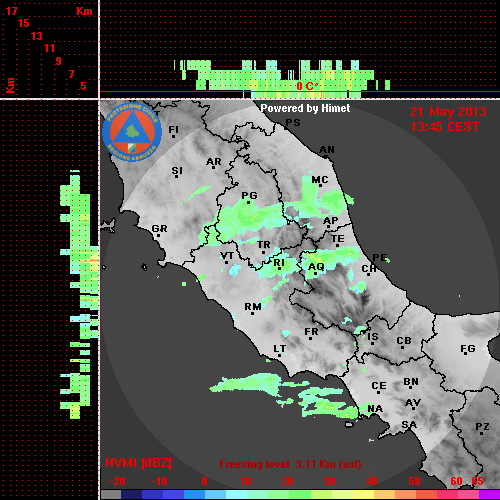Click the 13 km altitude label
Screen dimensions: 500x500
point(37,36)
